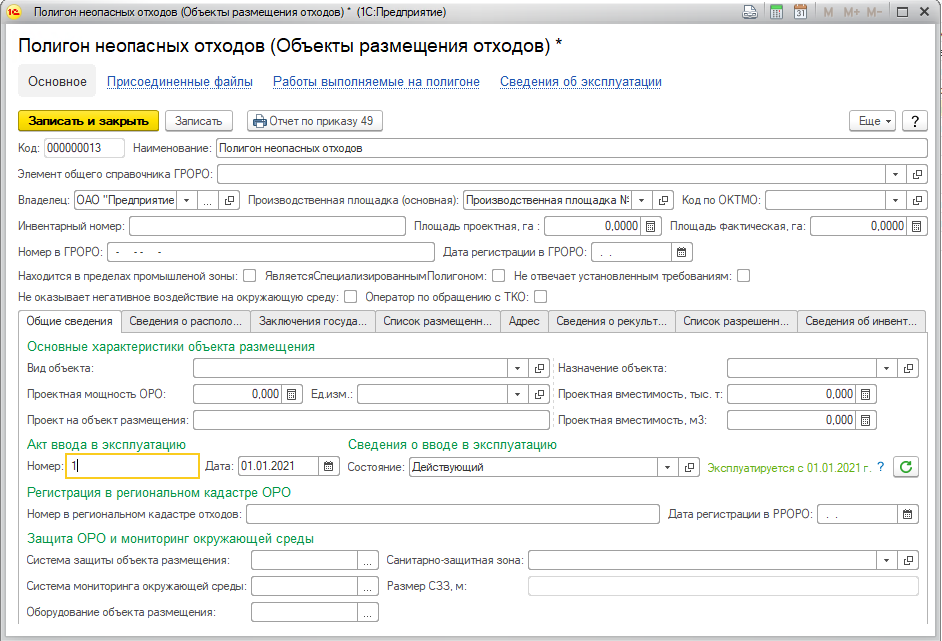The height and width of the screenshot is (641, 942).
Task: Open Код по ОКТМО record icon
Action: (917, 200)
